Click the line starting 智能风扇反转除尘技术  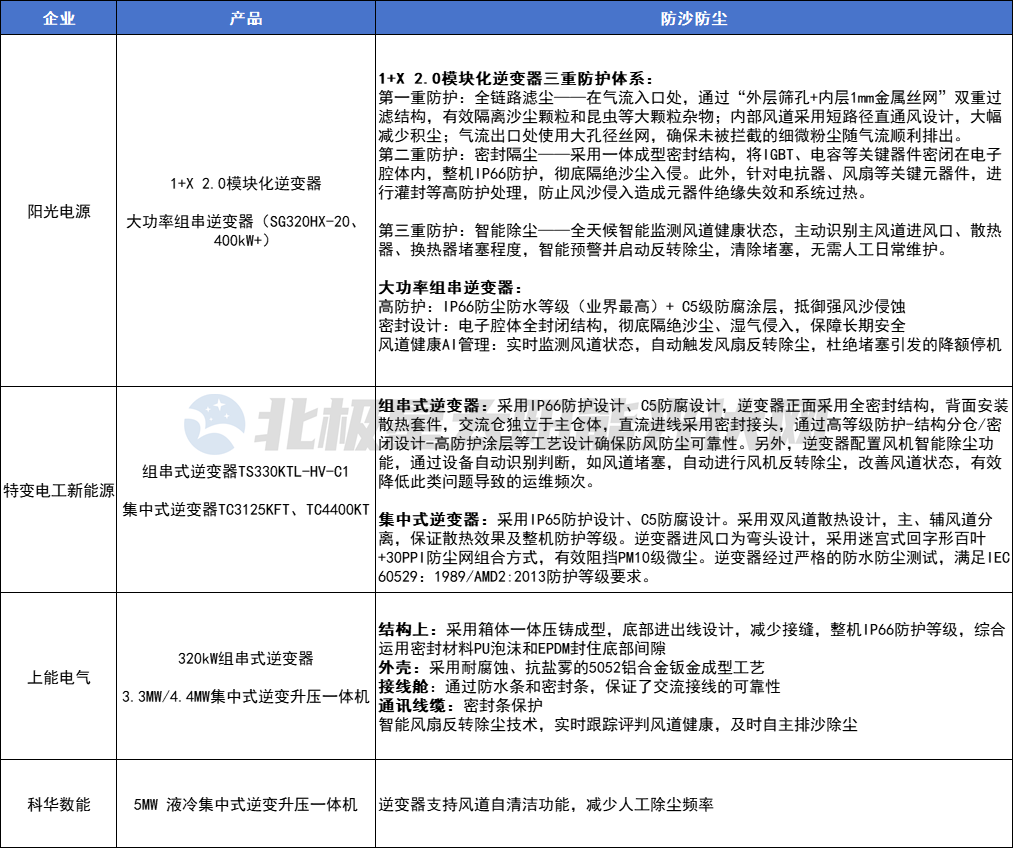[x=618, y=724]
